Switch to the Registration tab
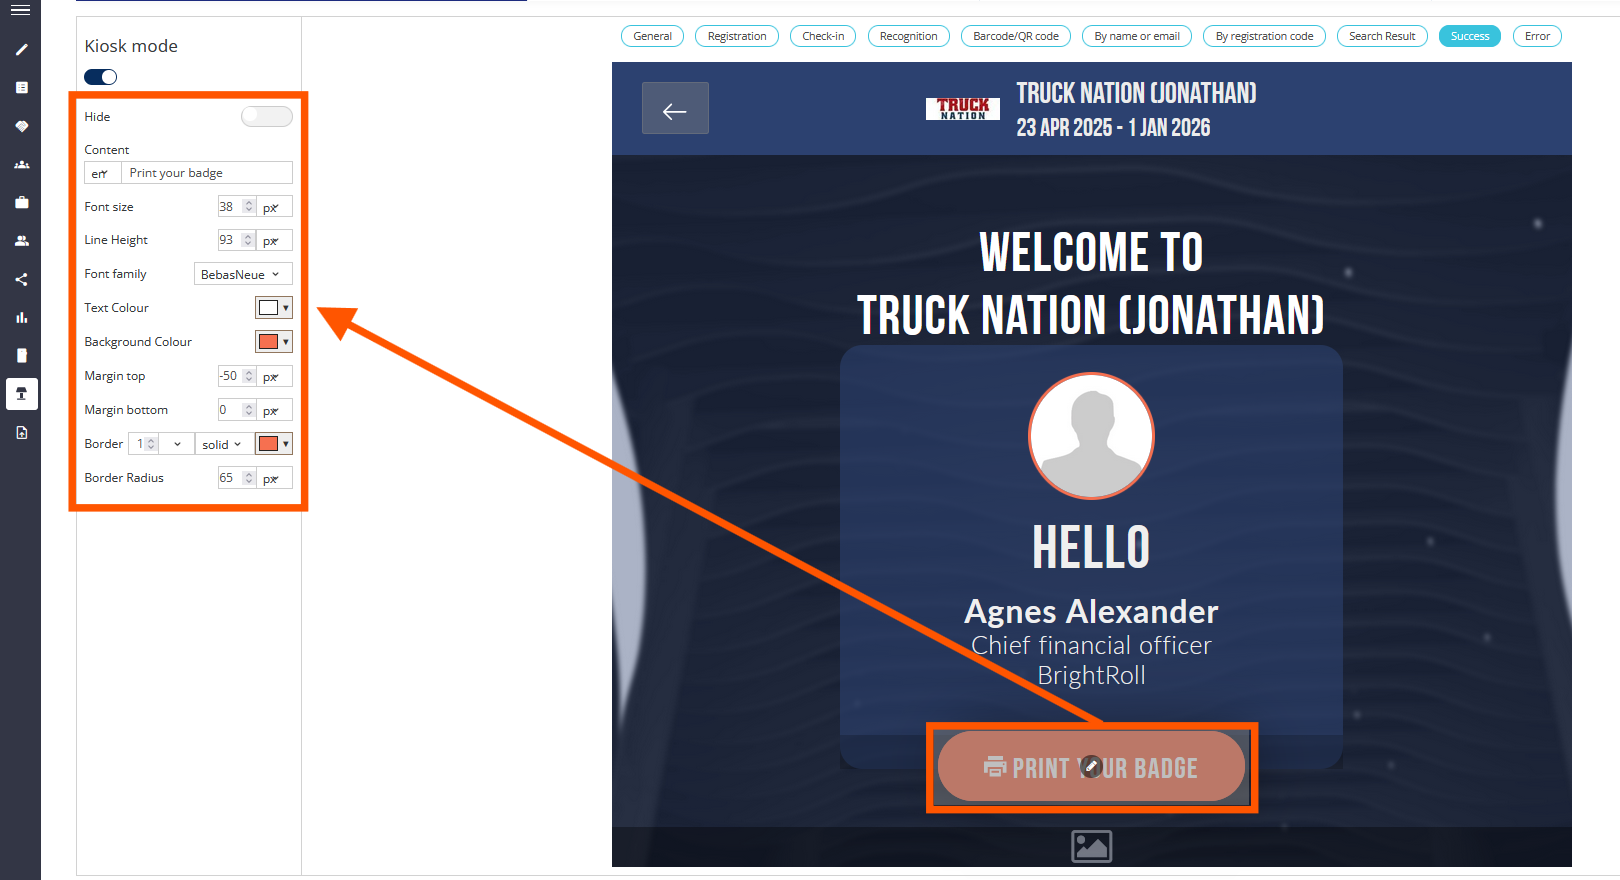 click(736, 36)
